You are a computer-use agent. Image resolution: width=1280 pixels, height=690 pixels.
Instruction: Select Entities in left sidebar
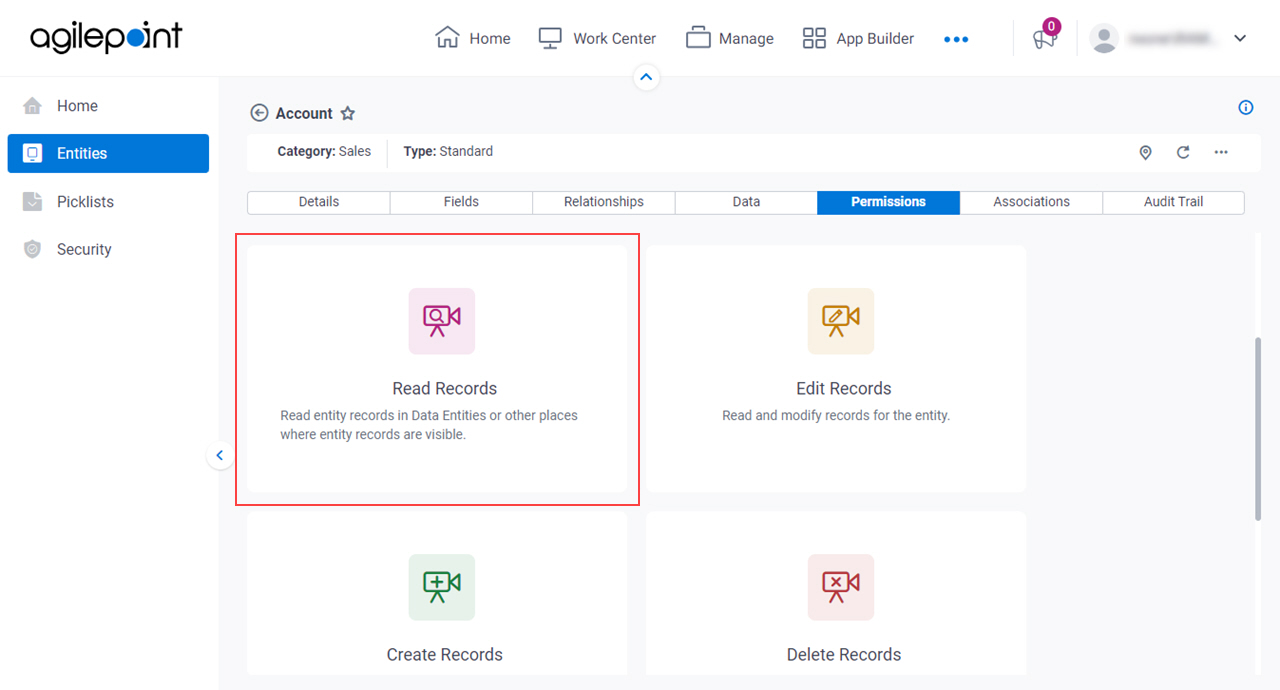[108, 153]
